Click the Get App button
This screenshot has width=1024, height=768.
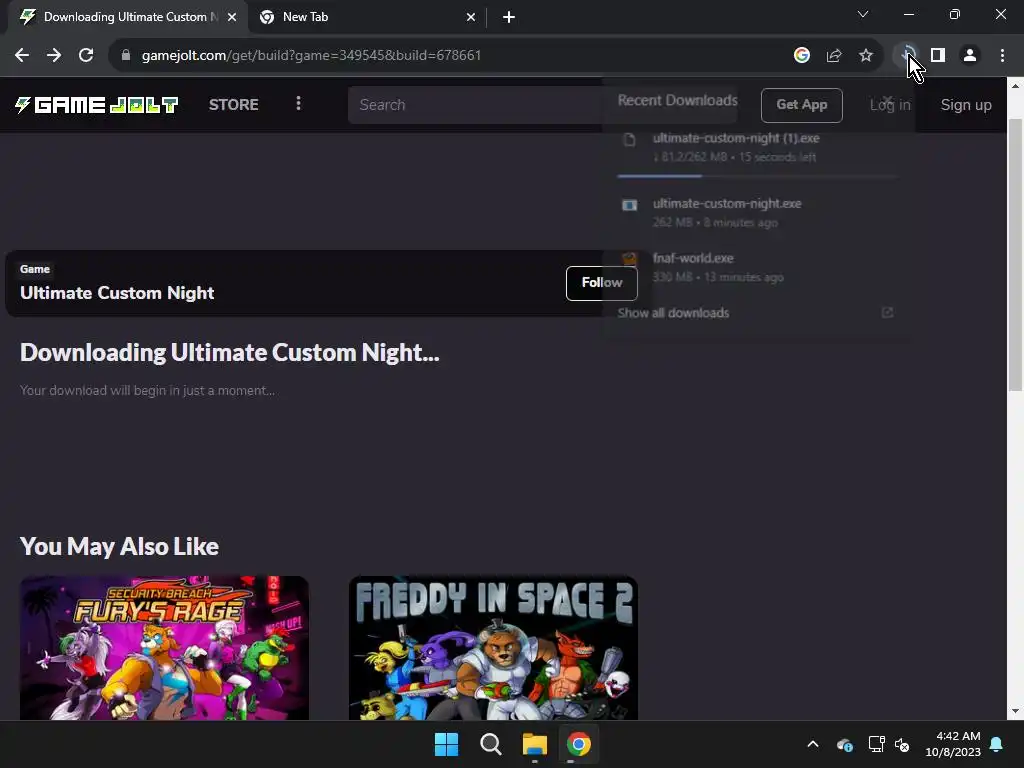click(801, 105)
